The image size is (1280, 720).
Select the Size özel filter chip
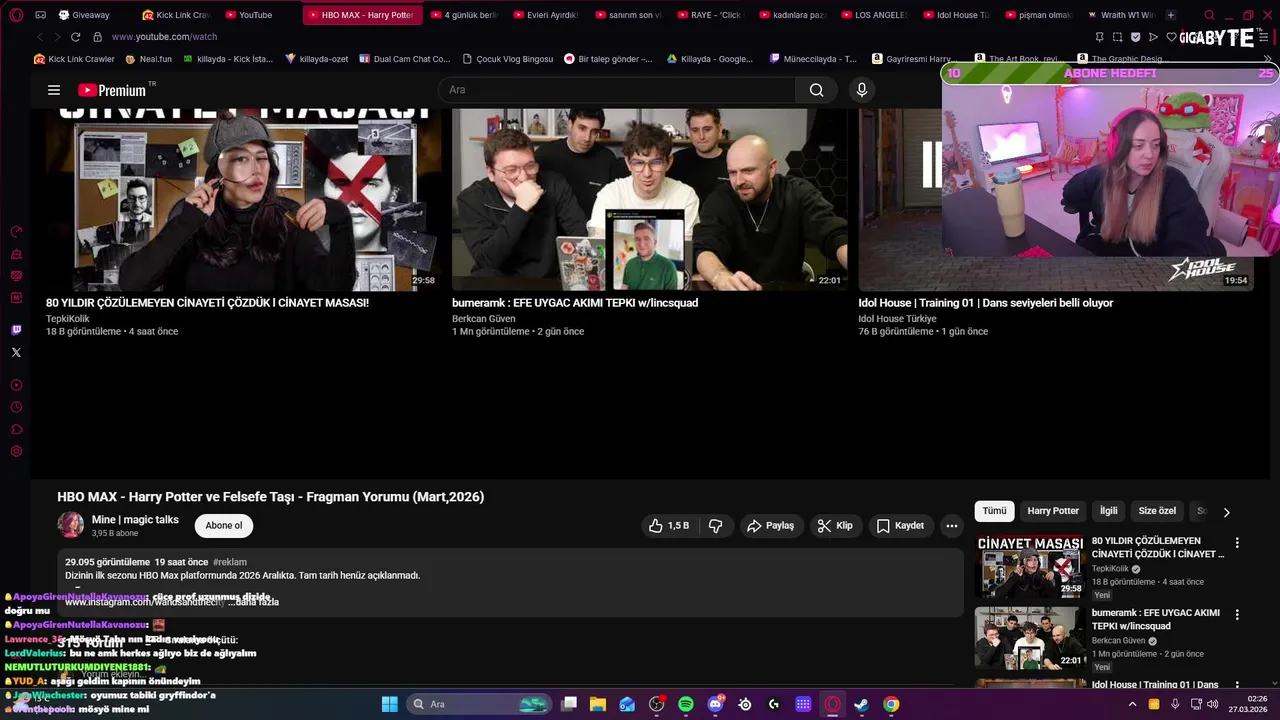(x=1157, y=511)
